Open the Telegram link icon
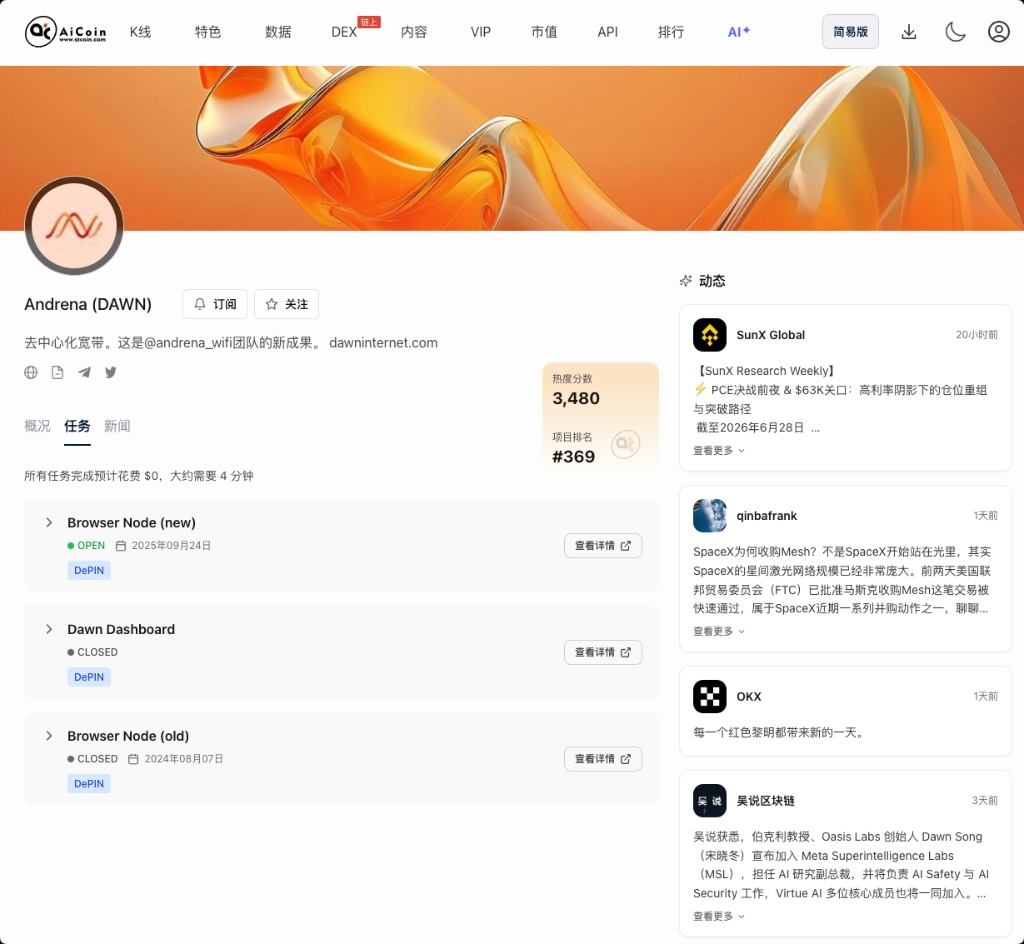 pyautogui.click(x=84, y=372)
